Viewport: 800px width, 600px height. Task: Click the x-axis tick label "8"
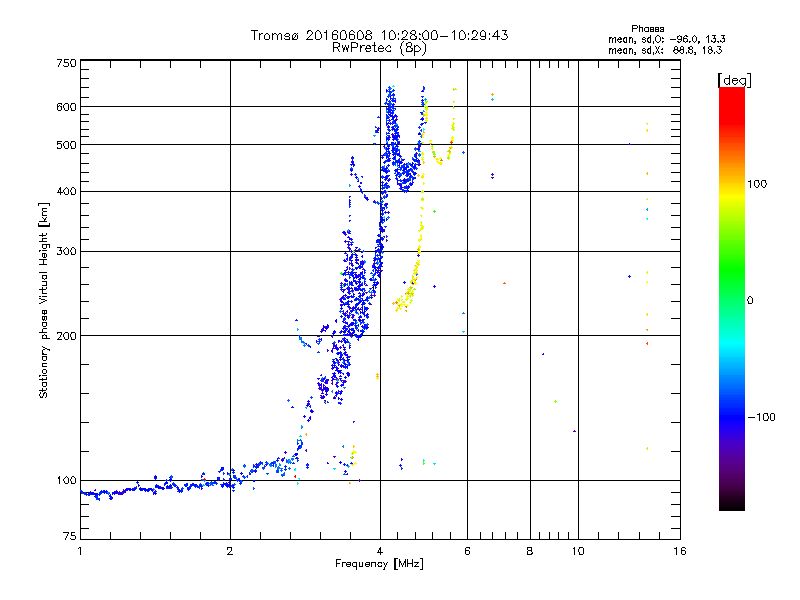(x=530, y=551)
